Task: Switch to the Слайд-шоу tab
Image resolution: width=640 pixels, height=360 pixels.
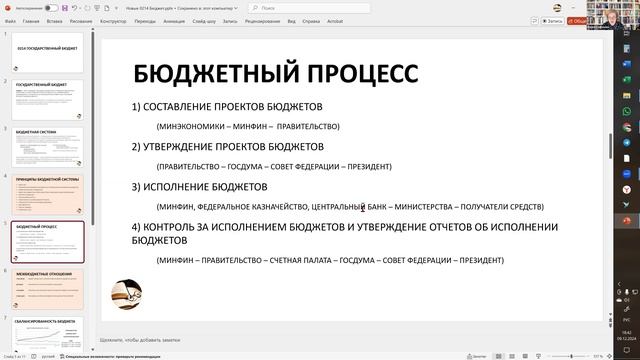Action: point(204,21)
